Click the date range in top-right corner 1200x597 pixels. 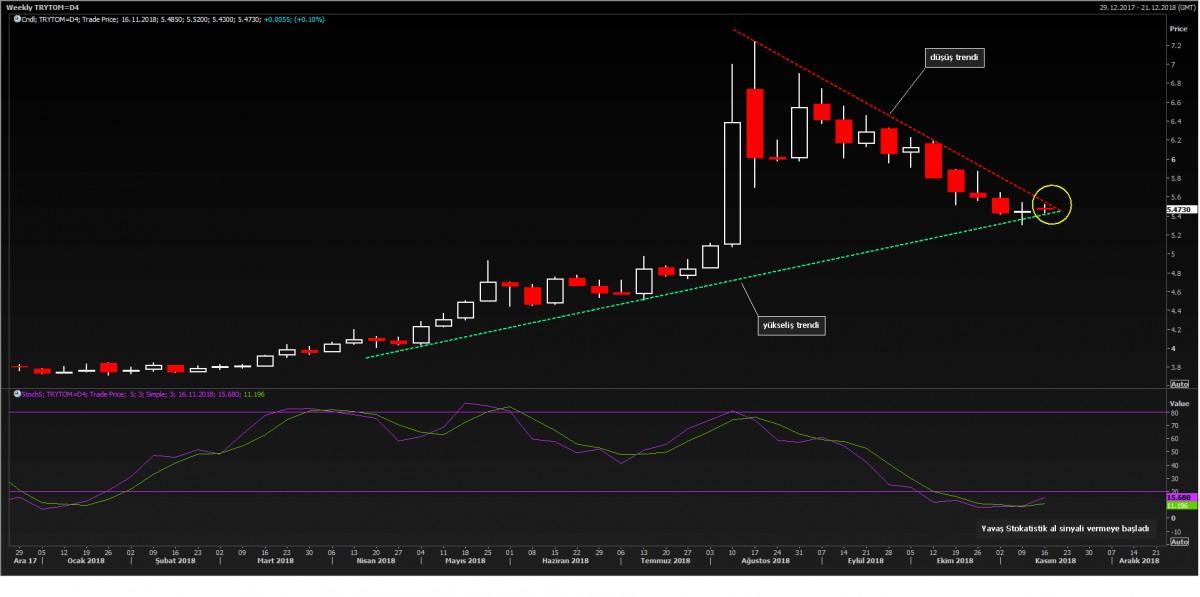pyautogui.click(x=1138, y=7)
